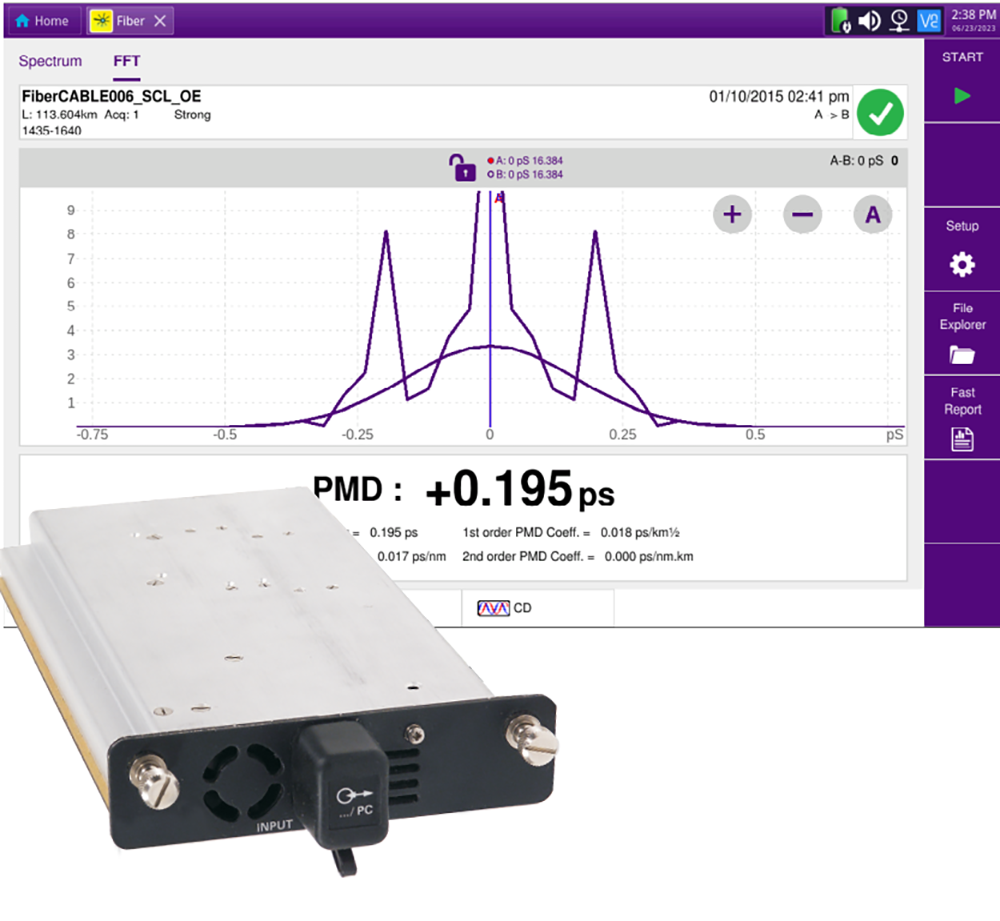Go to the Home tab

pyautogui.click(x=42, y=19)
